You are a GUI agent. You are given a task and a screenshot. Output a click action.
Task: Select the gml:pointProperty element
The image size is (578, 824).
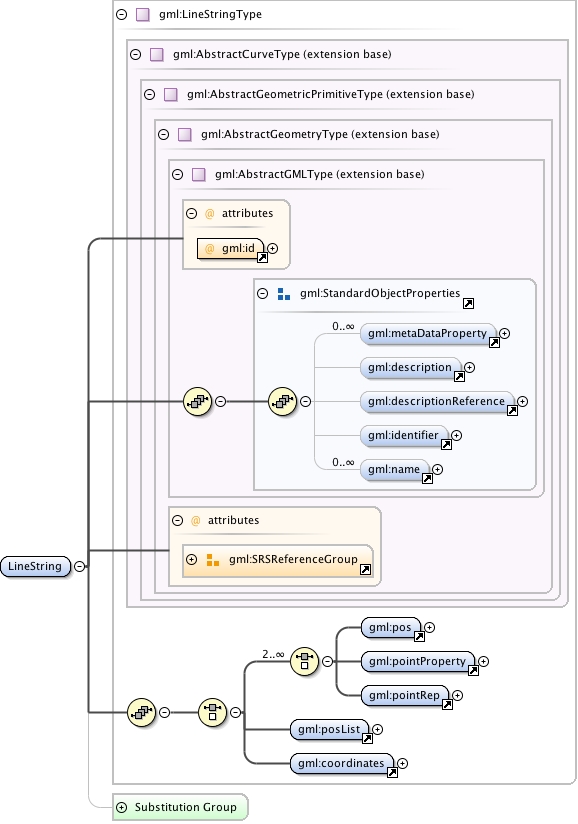tap(418, 662)
